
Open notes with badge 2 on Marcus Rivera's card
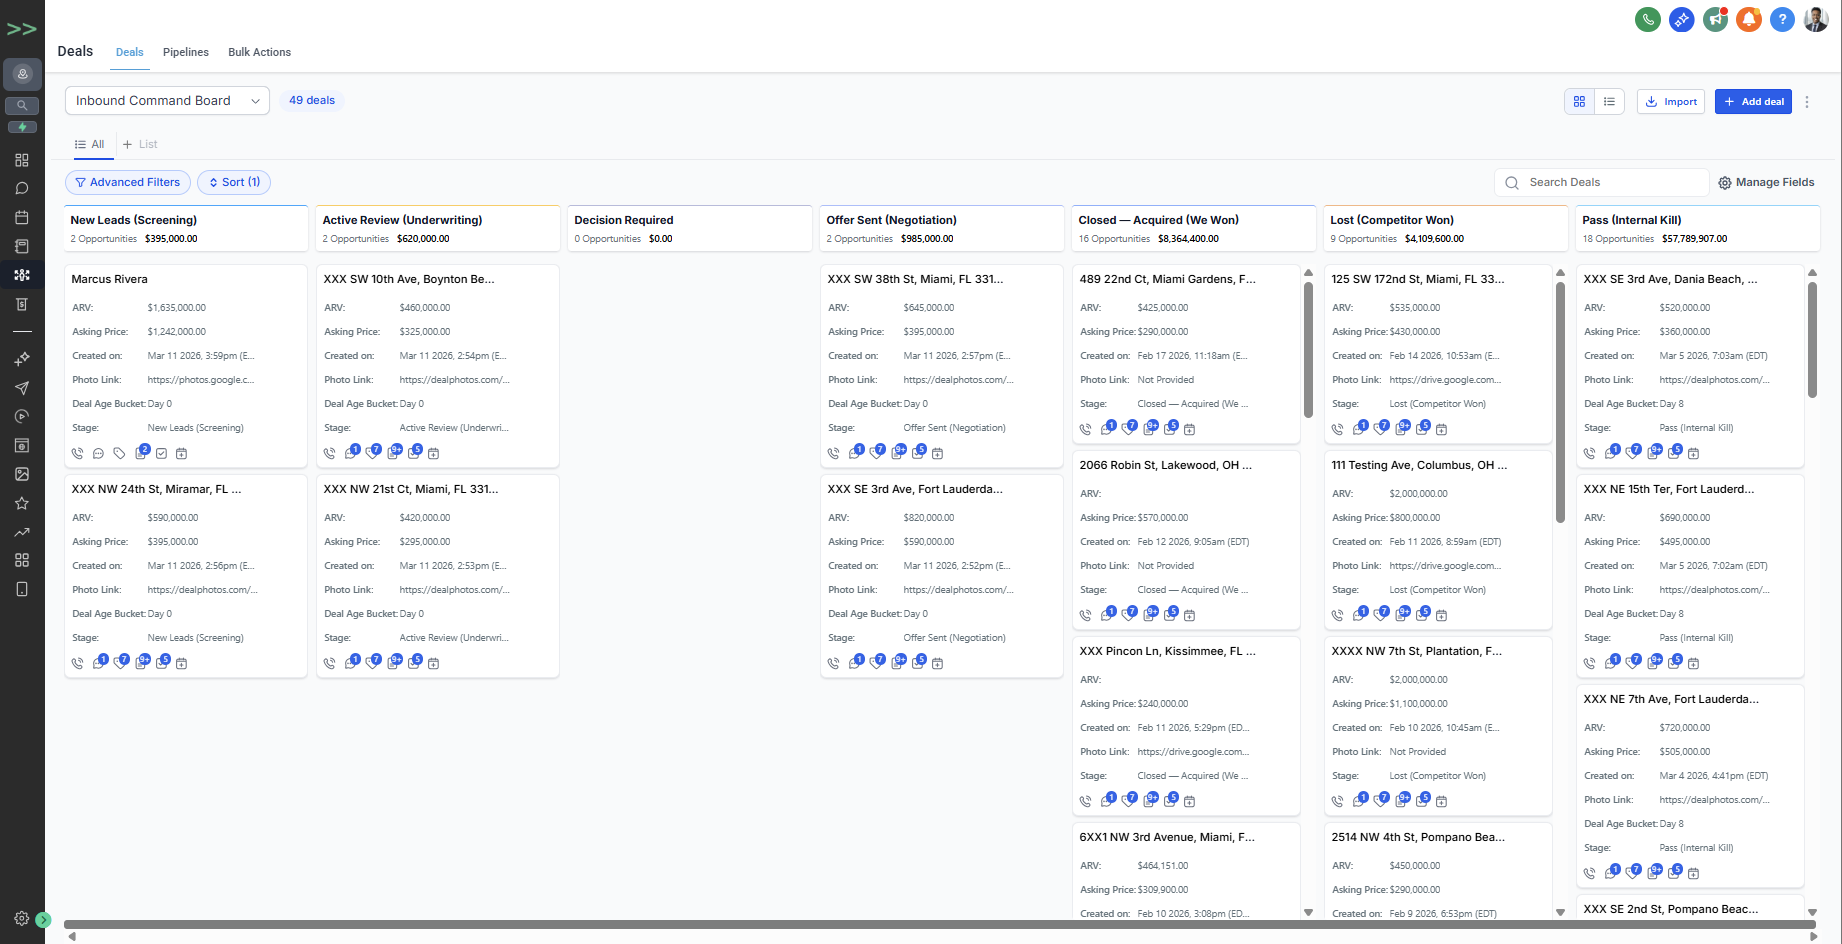click(x=141, y=452)
